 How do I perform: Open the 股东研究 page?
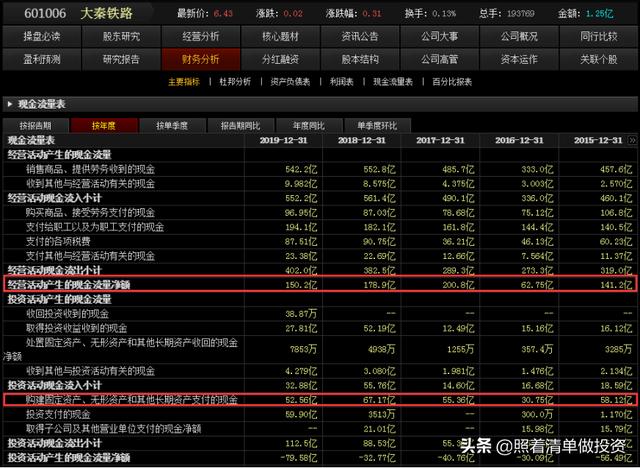pyautogui.click(x=121, y=36)
